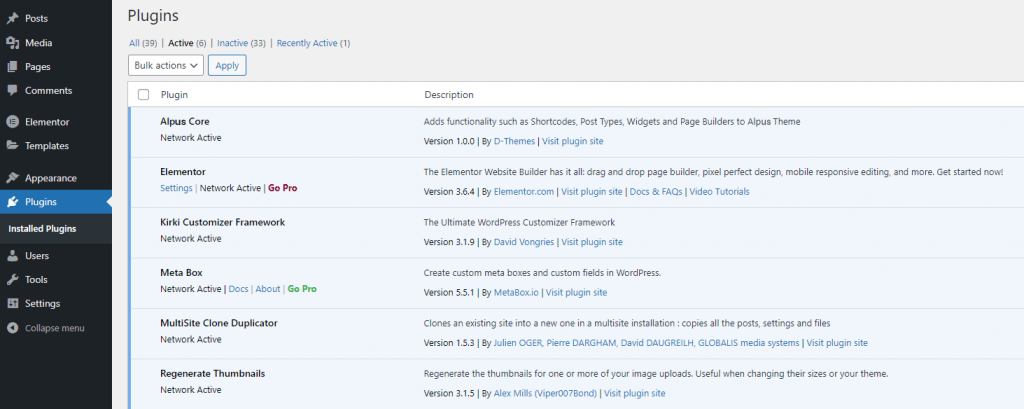Open Elementor Video Tutorials link
1024x409 pixels.
(719, 192)
